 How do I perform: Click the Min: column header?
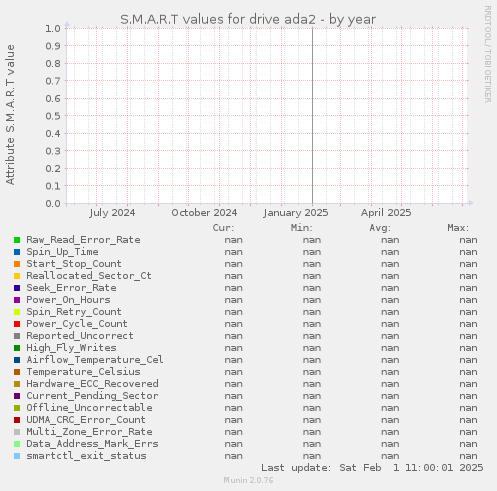pyautogui.click(x=302, y=228)
